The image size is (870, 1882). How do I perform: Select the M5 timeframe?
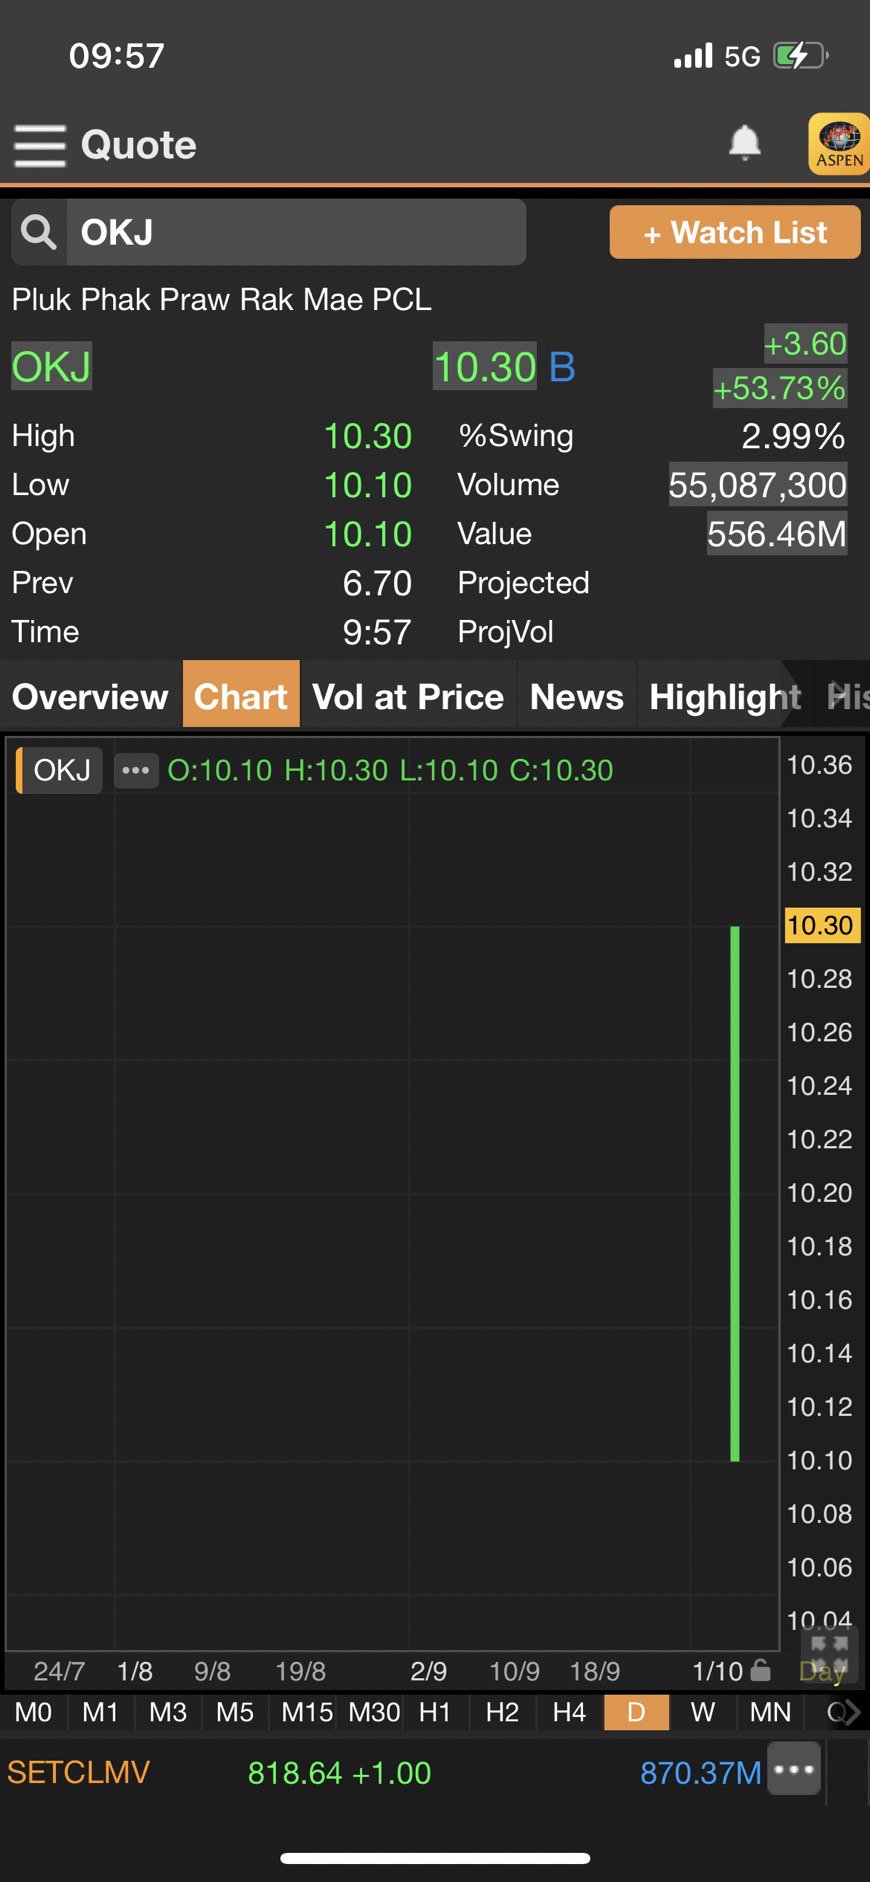point(235,1712)
